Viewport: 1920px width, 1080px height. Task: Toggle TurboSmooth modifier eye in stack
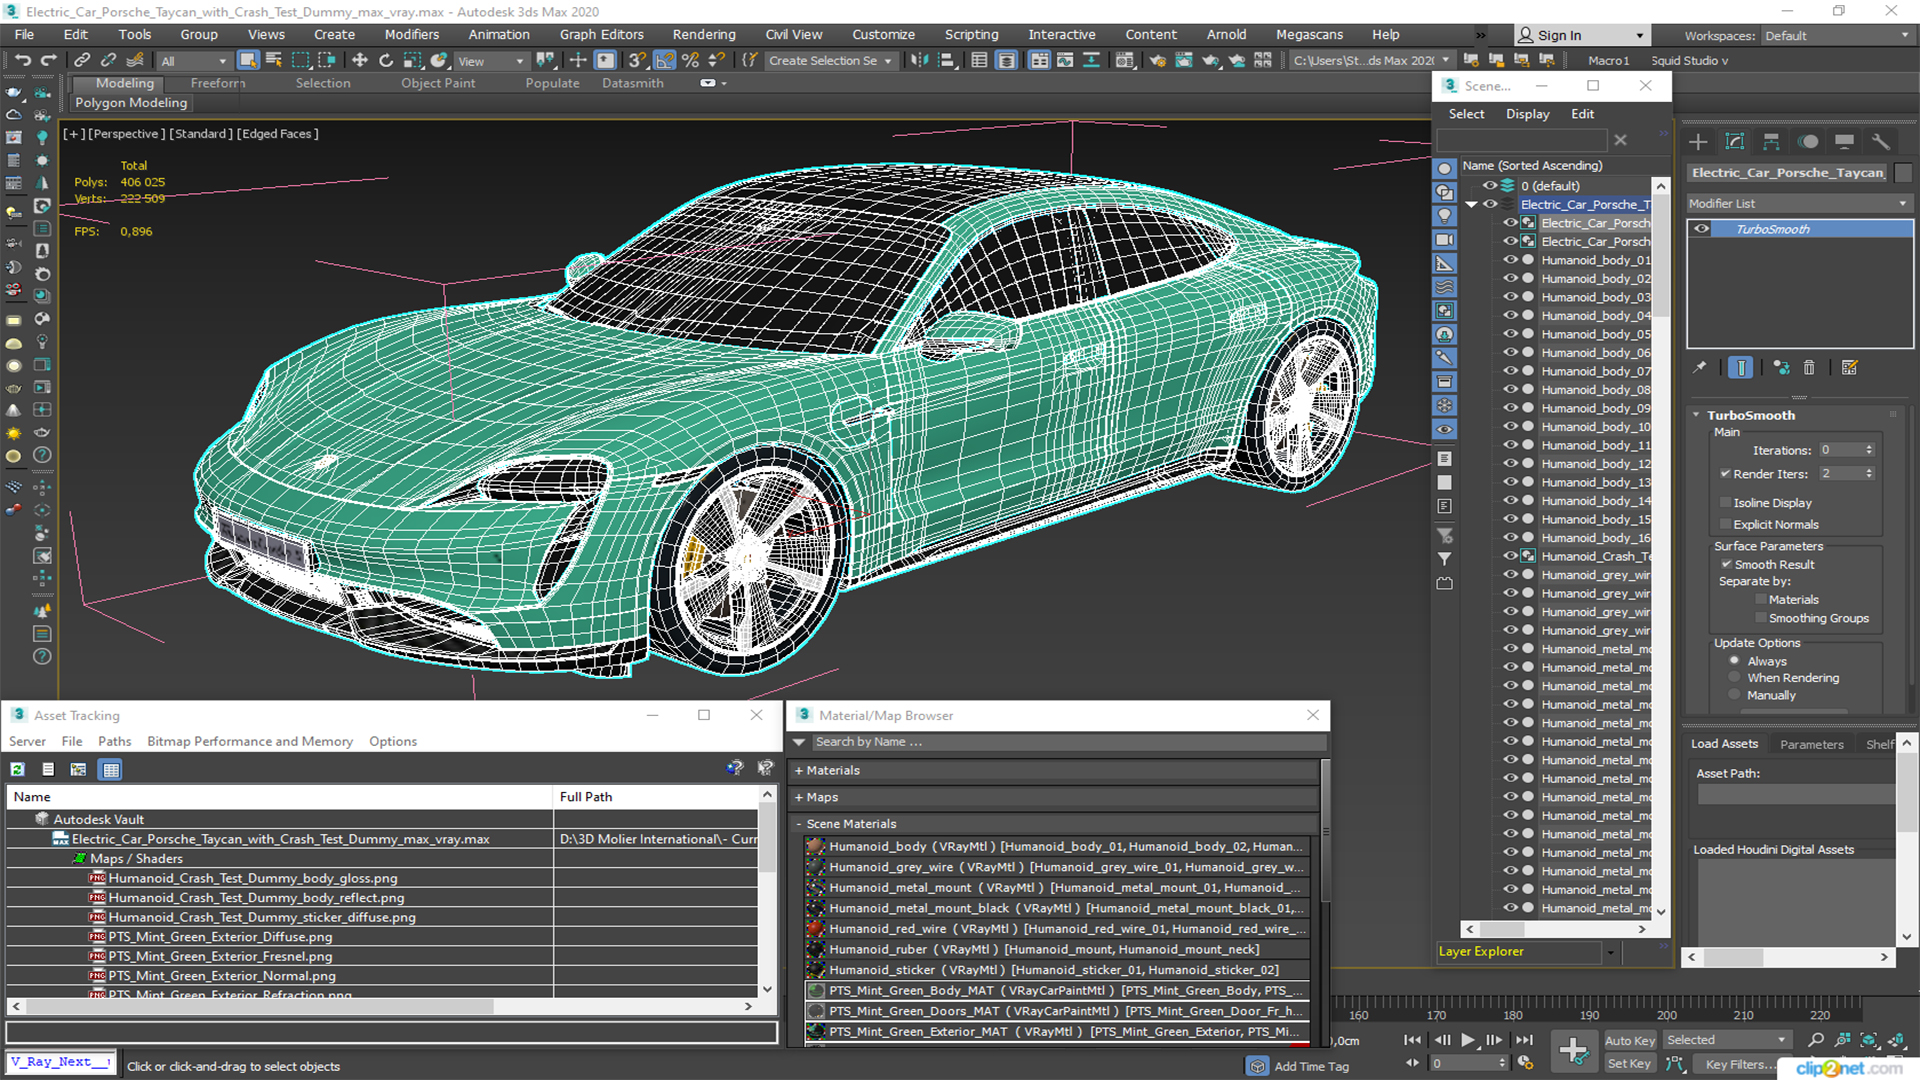click(1701, 229)
